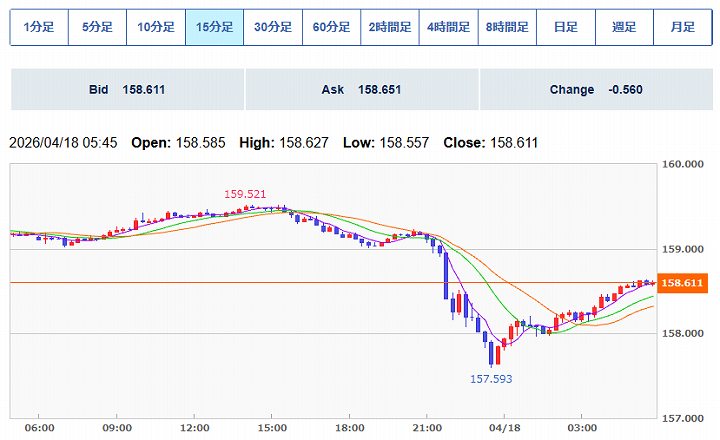
Task: Open the 4時間足 chart view
Action: (449, 27)
